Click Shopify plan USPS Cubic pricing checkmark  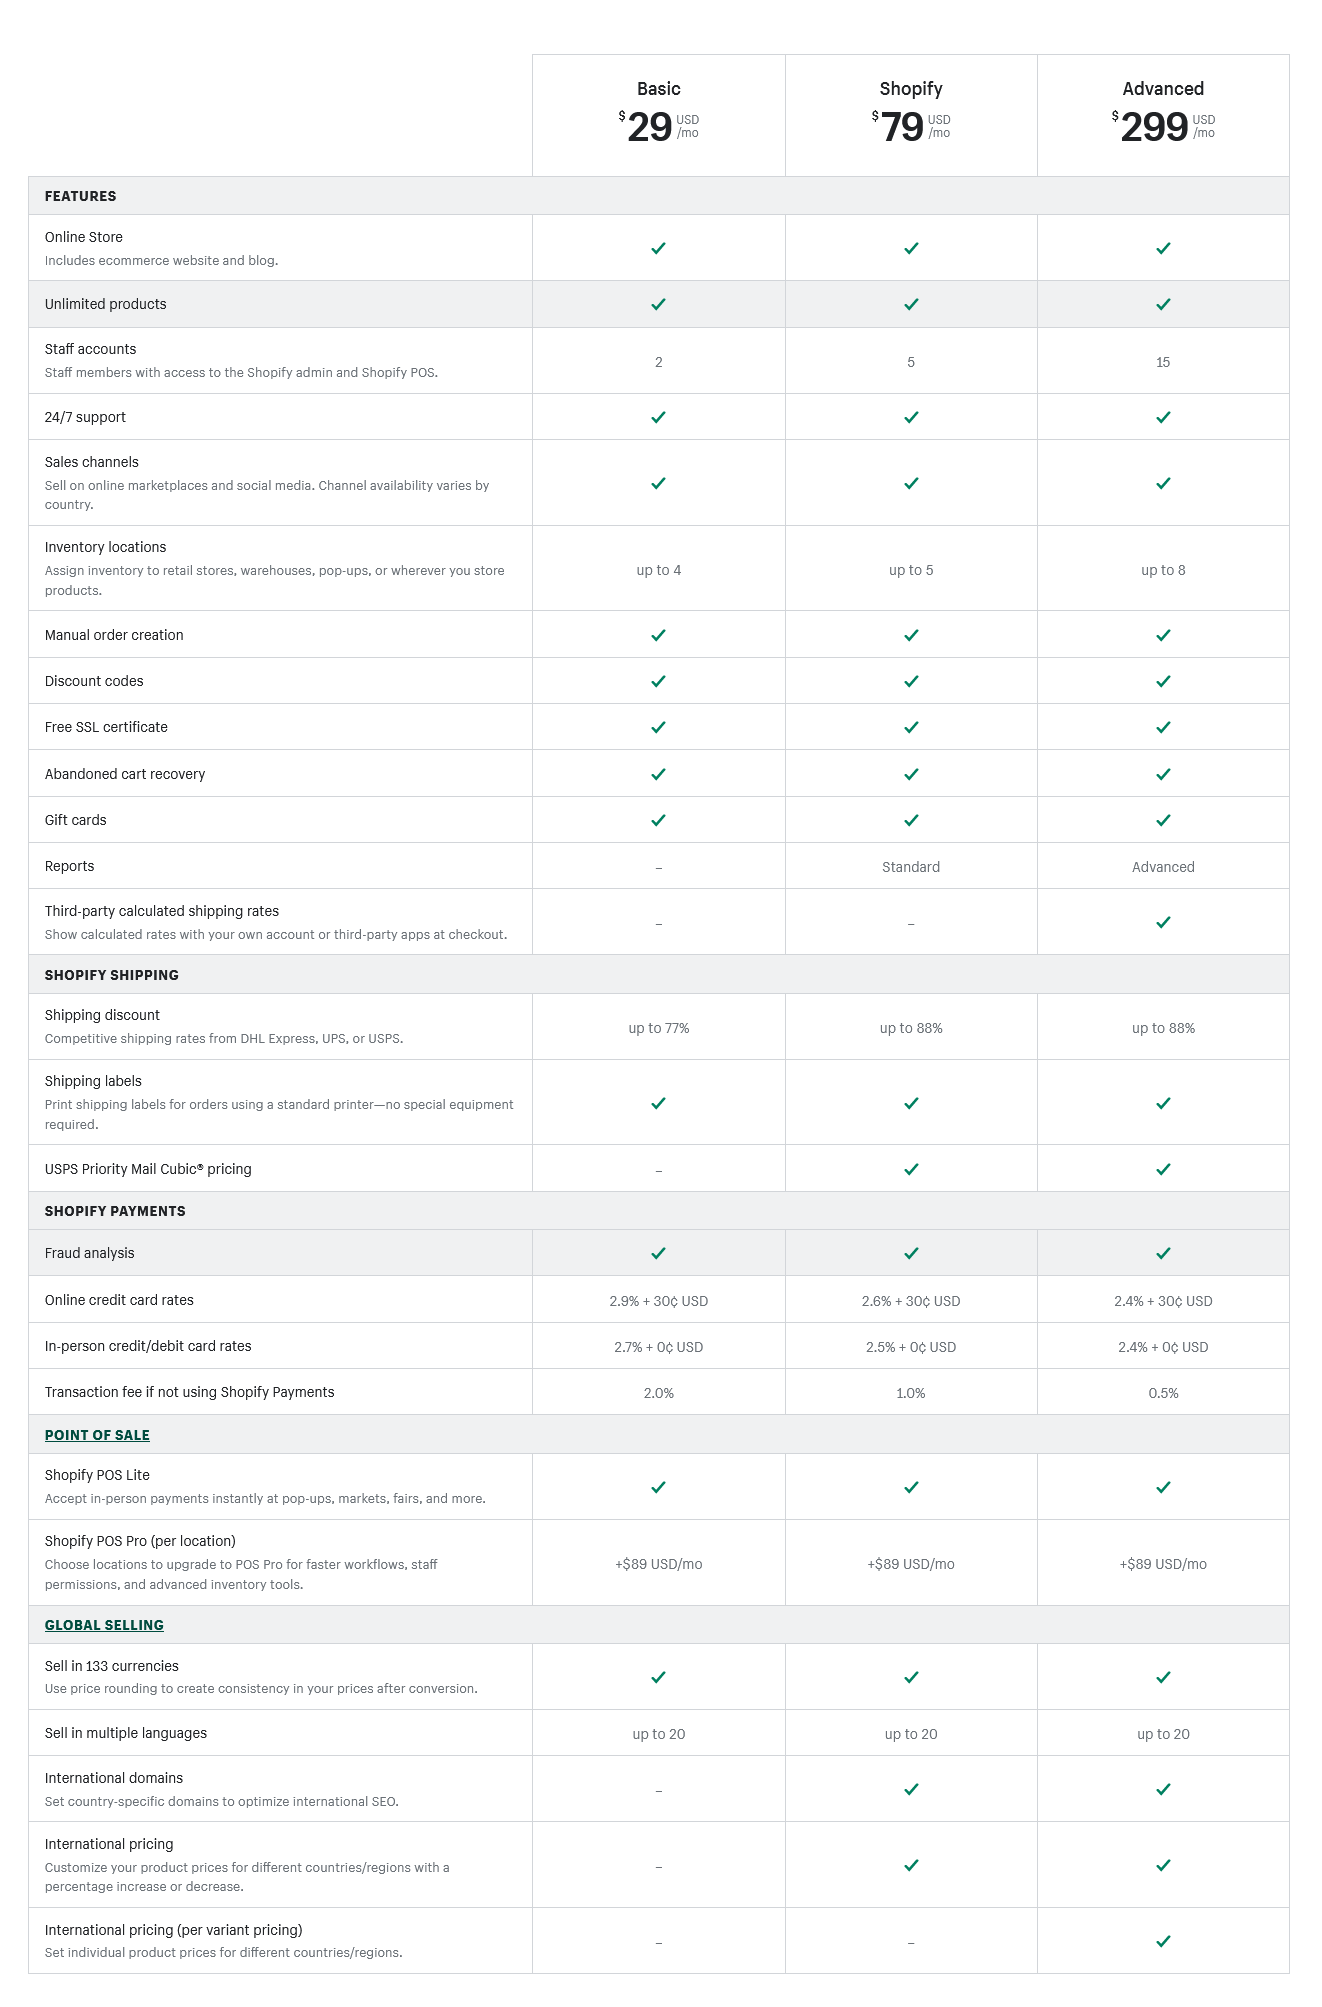[911, 1169]
